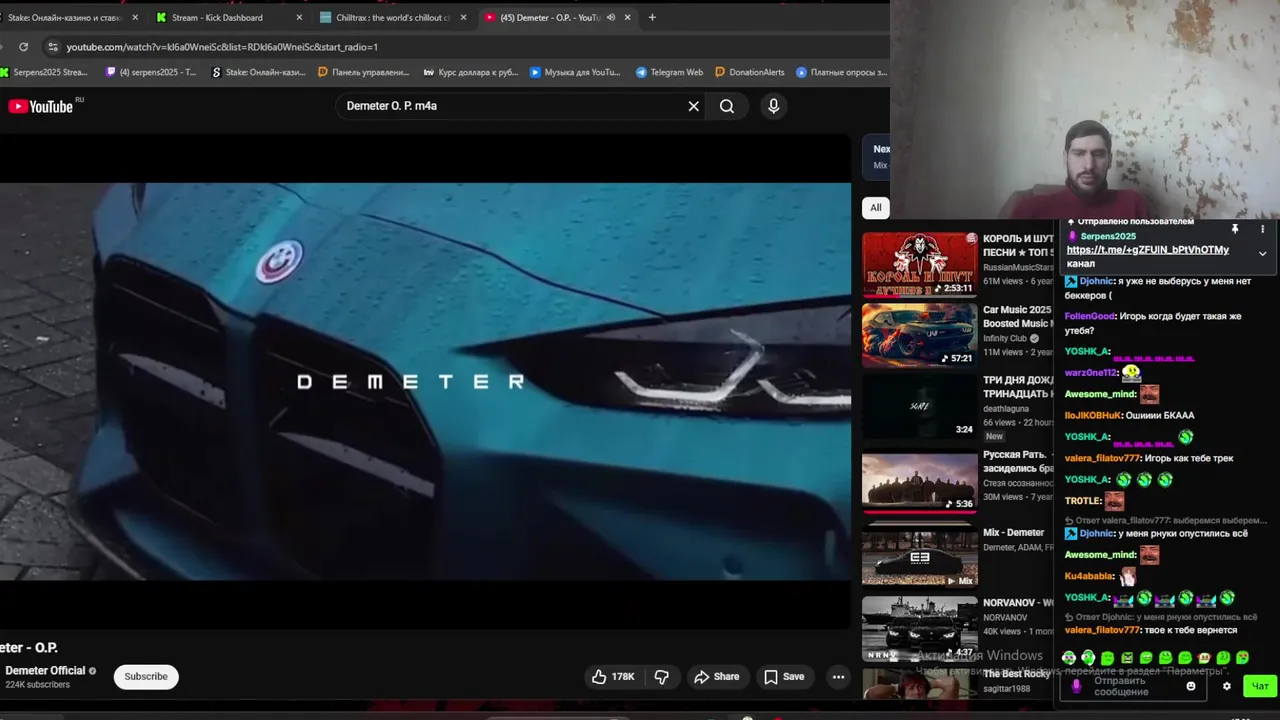Open Serpens2025 Stream bookmark
The width and height of the screenshot is (1280, 720).
coord(44,72)
